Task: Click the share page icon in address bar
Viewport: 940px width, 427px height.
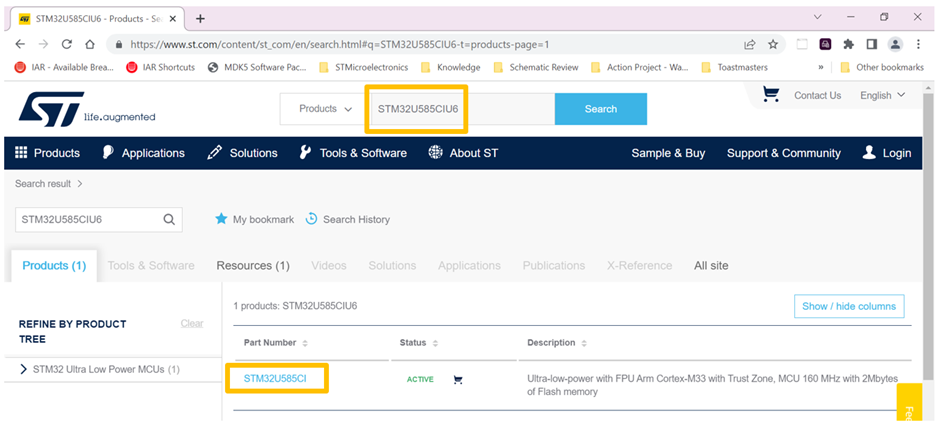Action: pyautogui.click(x=749, y=44)
